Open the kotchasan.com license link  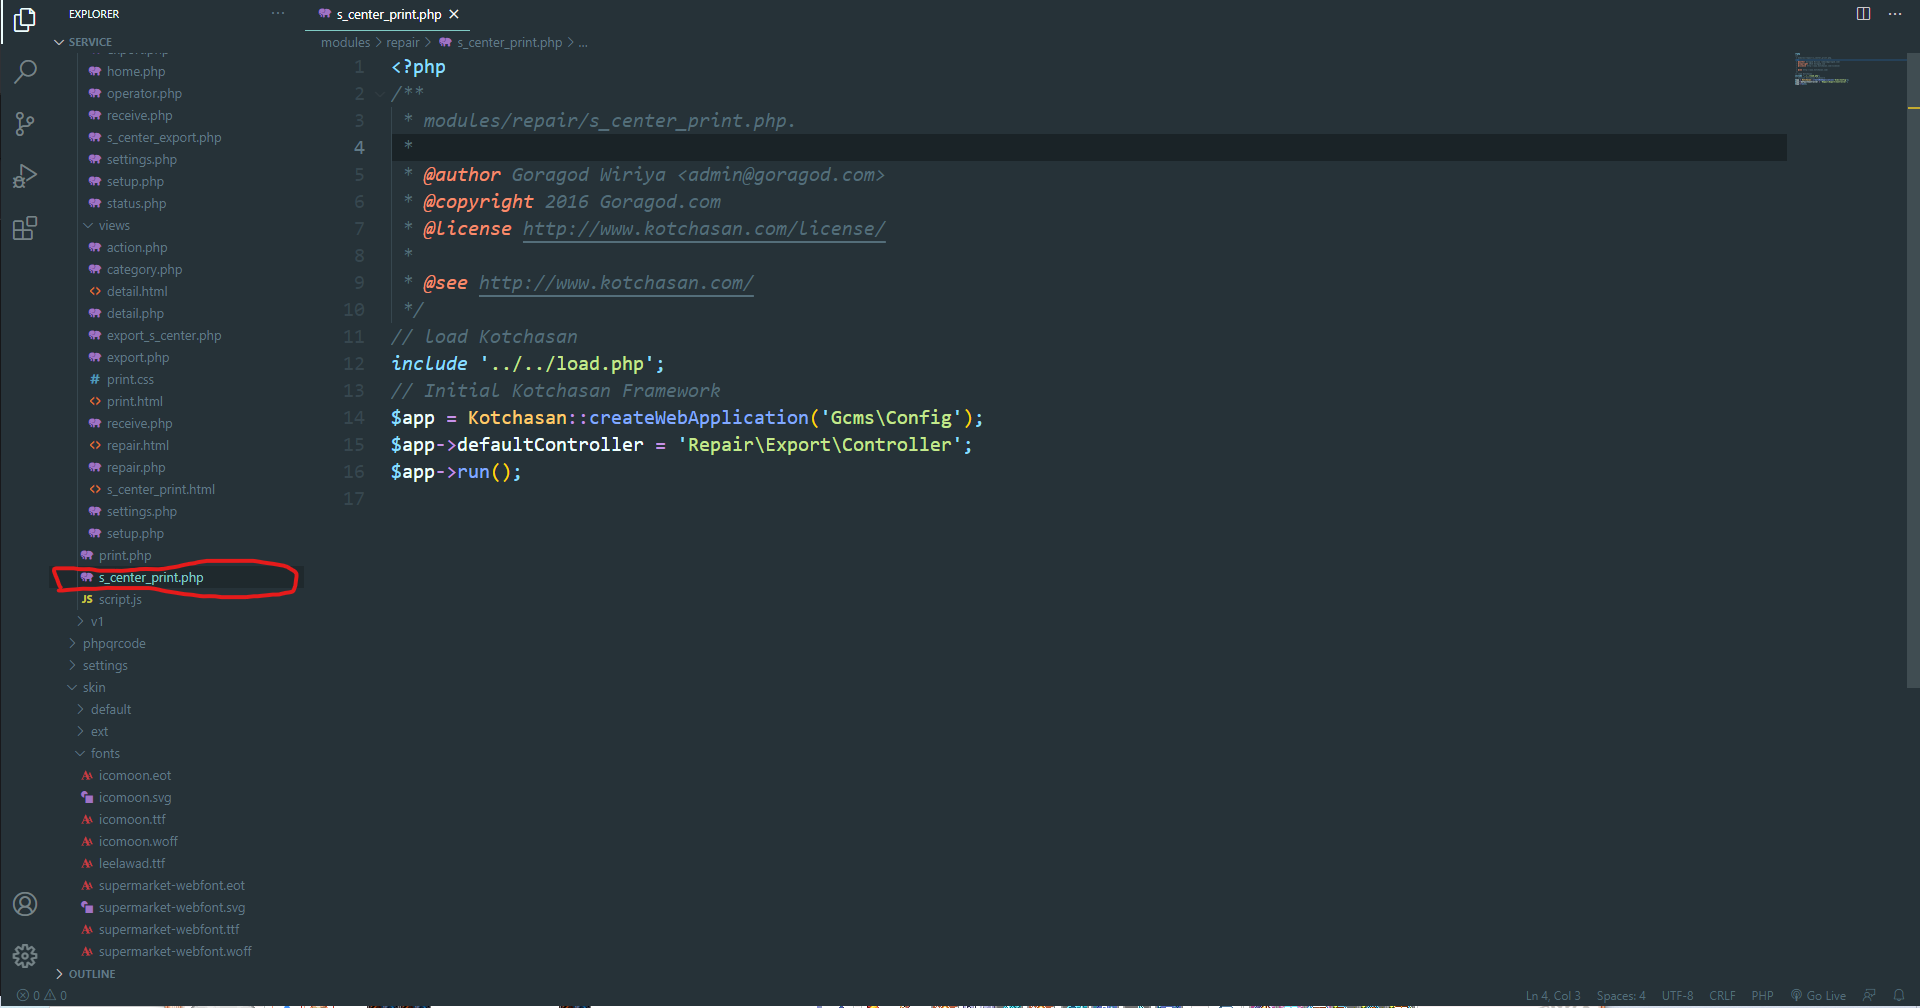click(x=704, y=229)
